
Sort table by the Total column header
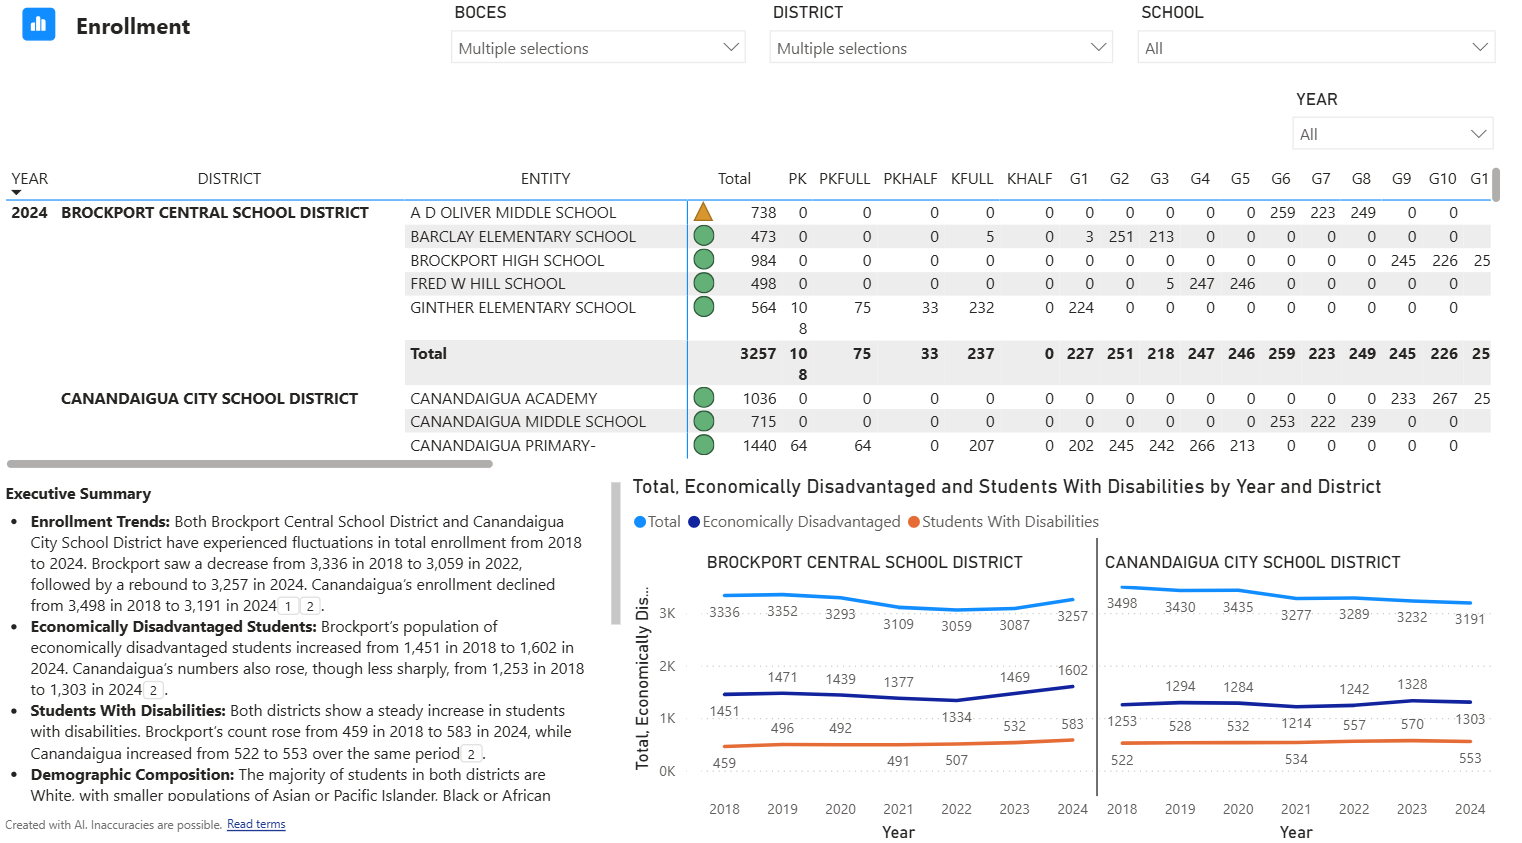pyautogui.click(x=734, y=179)
